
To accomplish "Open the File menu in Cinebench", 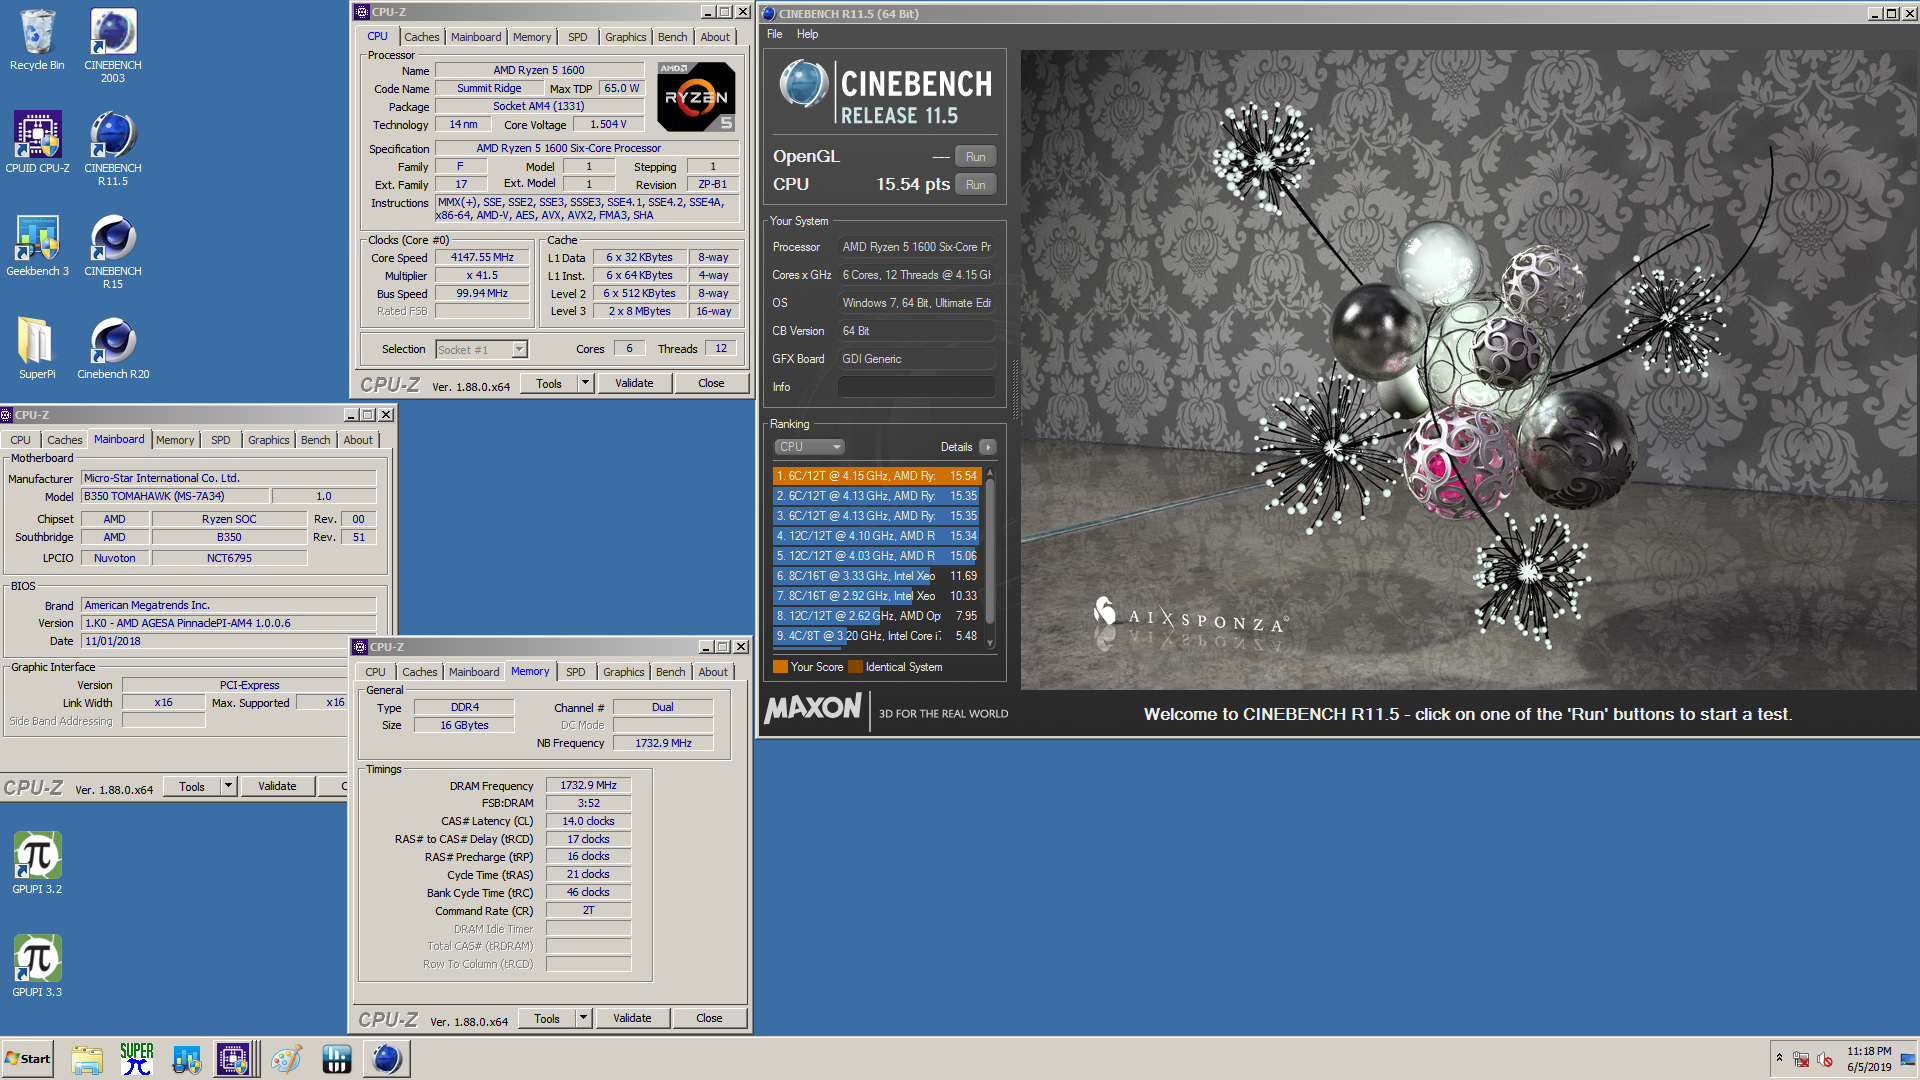I will pyautogui.click(x=775, y=34).
